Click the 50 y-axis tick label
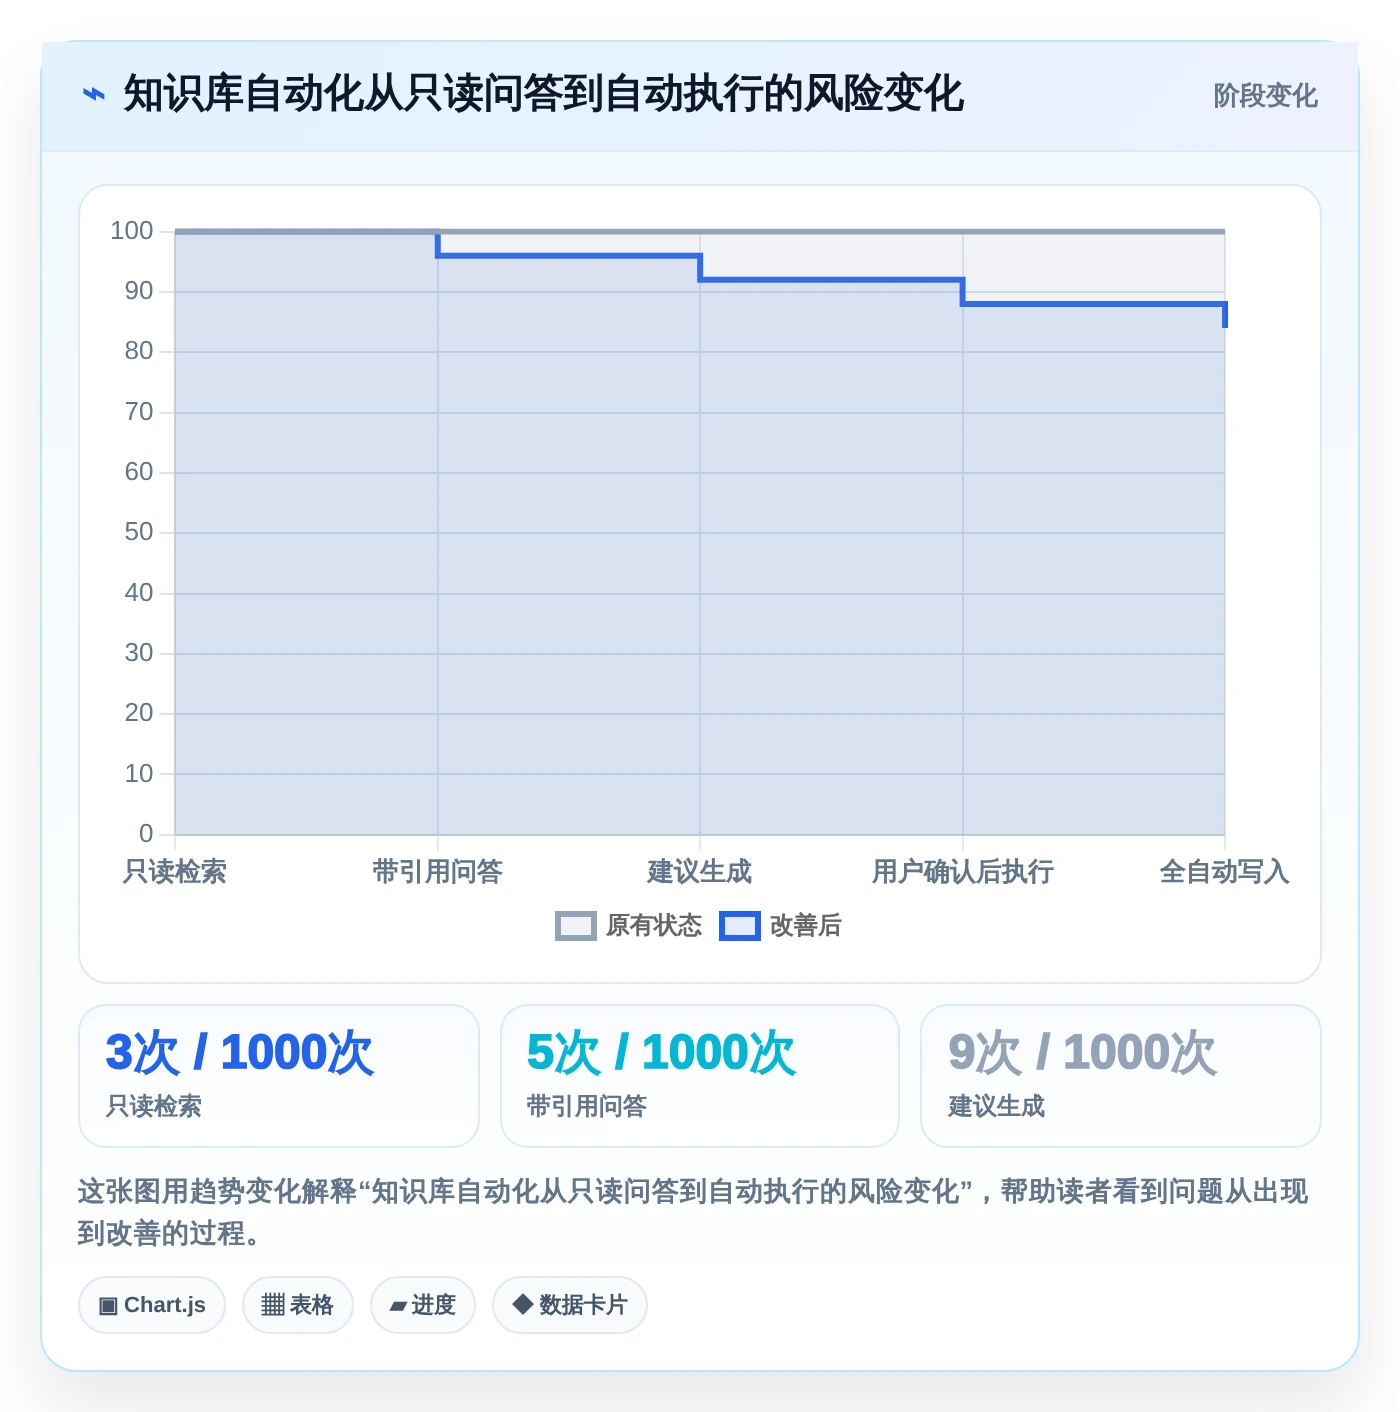 pos(139,532)
